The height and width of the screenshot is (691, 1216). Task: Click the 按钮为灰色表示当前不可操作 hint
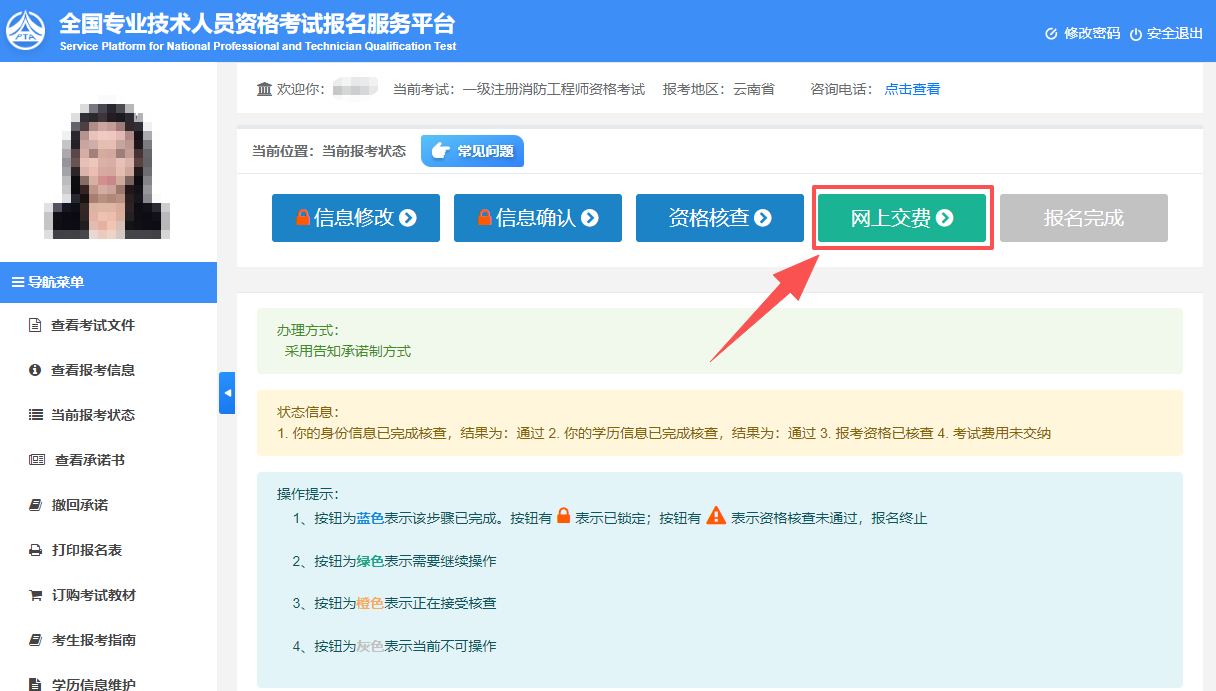pos(405,646)
